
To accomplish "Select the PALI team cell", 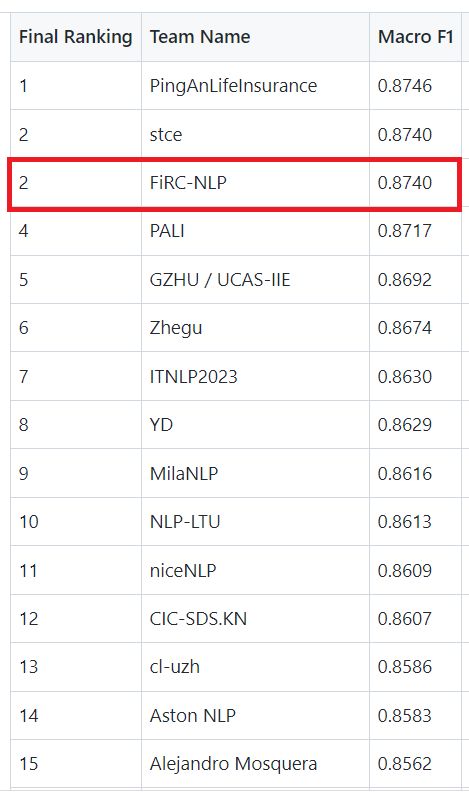I will 255,231.
